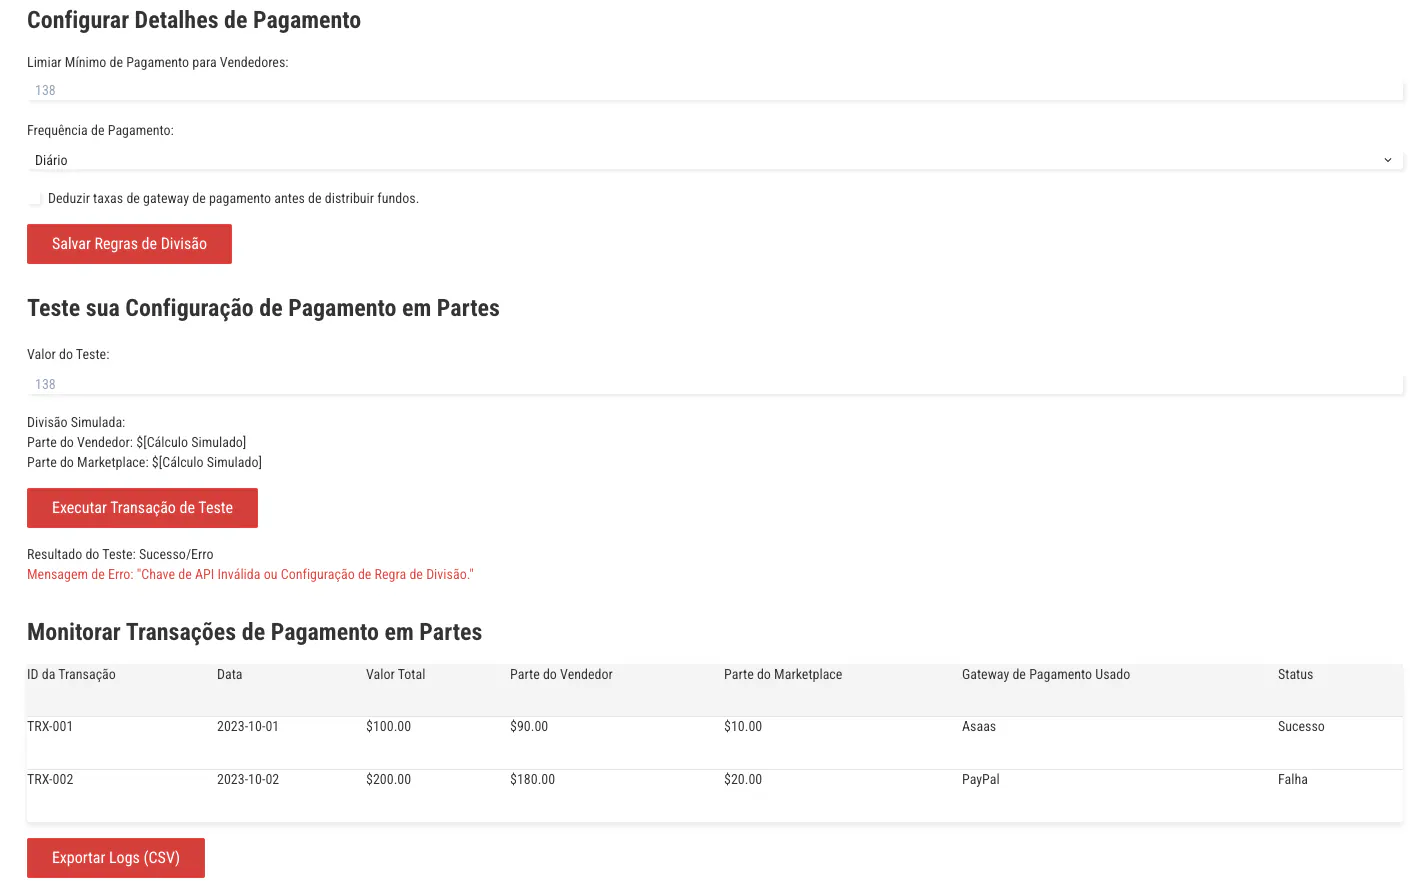Enable the Deduzir taxas de gateway checkbox
Screen dimensions: 1420x885
tap(36, 199)
